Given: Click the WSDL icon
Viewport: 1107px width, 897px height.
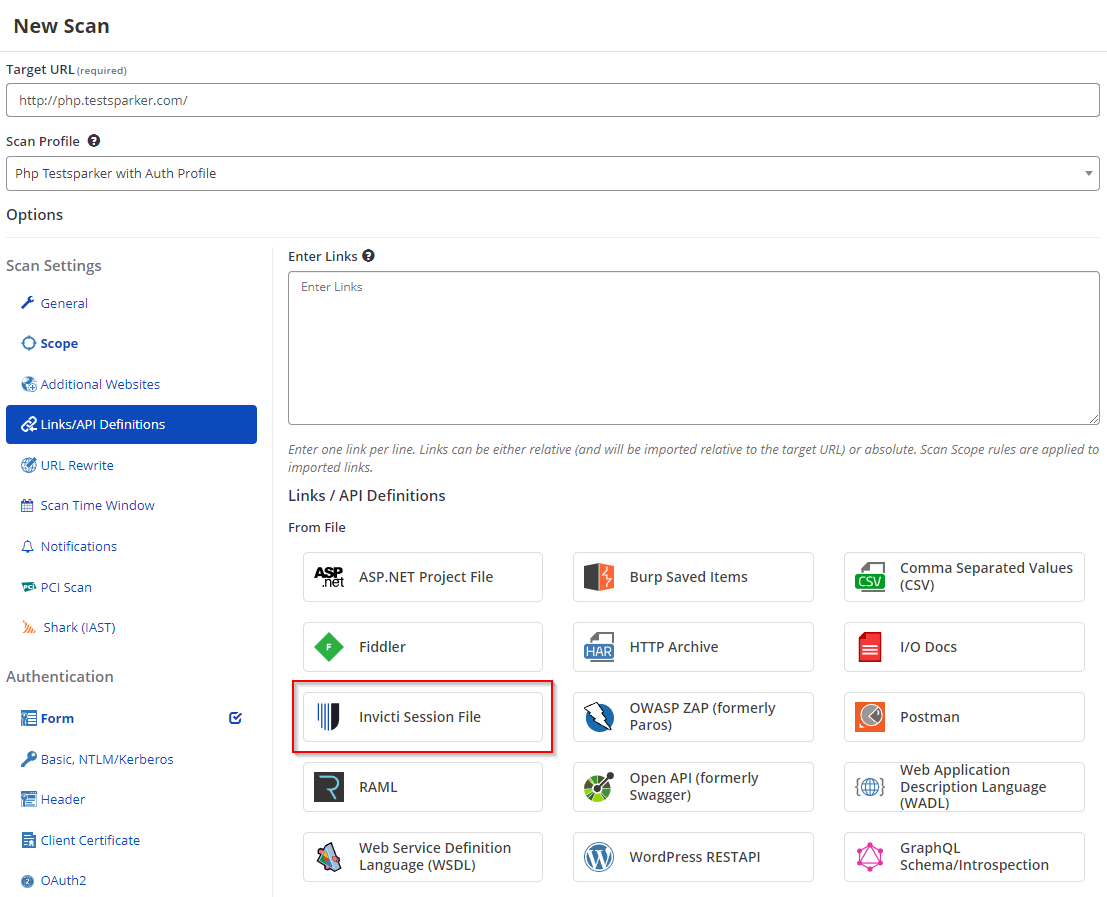Looking at the screenshot, I should pos(329,857).
